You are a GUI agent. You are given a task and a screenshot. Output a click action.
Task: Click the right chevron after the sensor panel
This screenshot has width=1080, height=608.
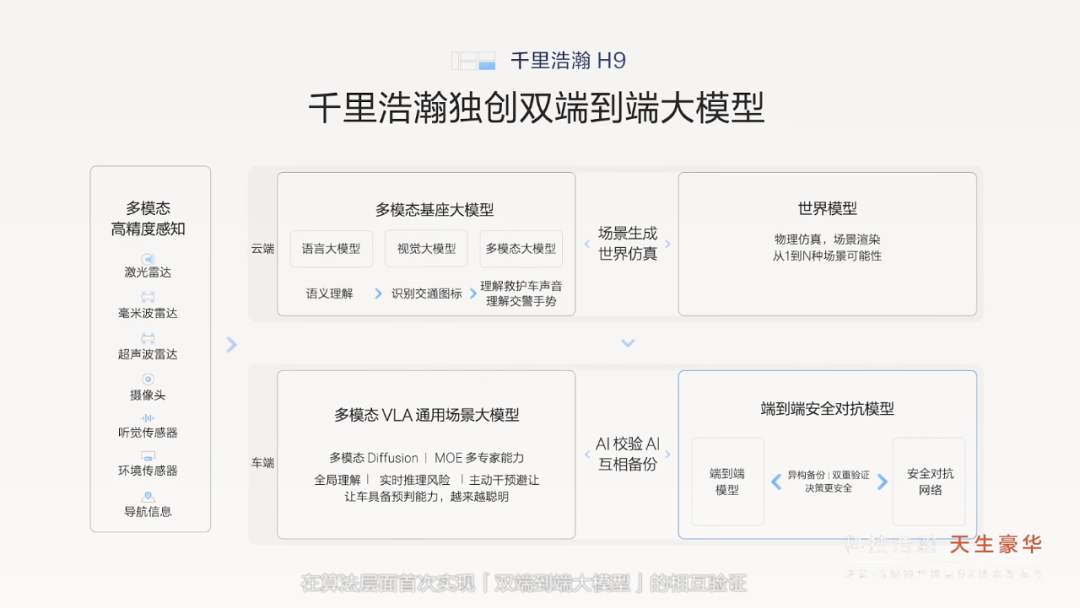click(231, 344)
